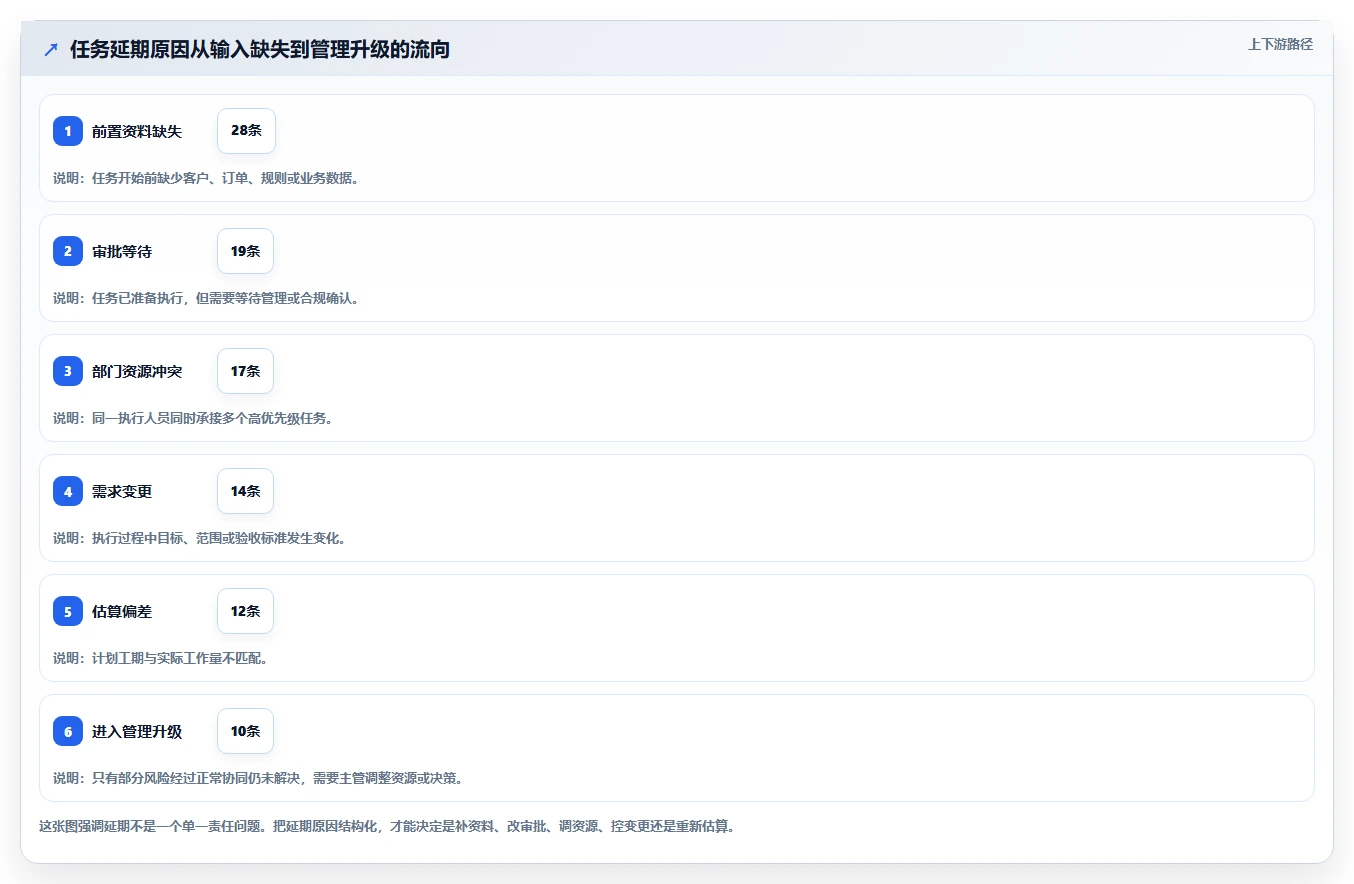Image resolution: width=1354 pixels, height=884 pixels.
Task: Select the 17条 count pill
Action: pos(245,371)
